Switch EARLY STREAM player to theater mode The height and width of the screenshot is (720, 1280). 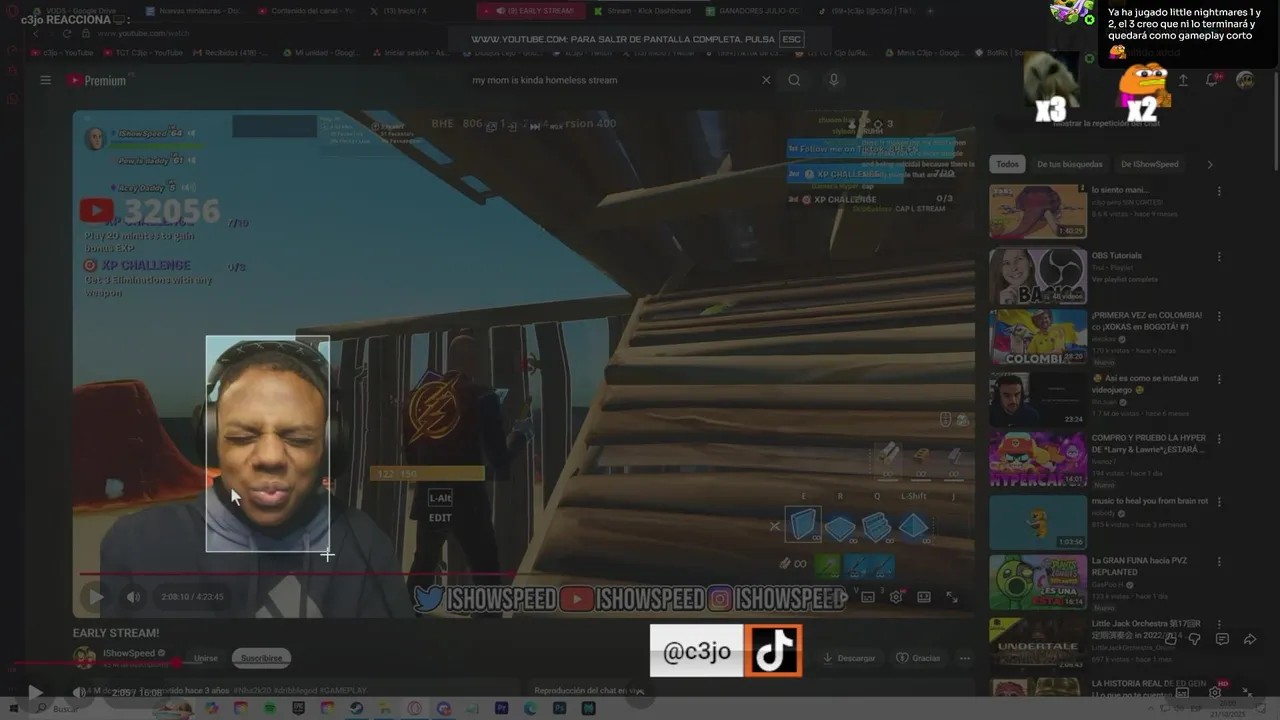924,597
